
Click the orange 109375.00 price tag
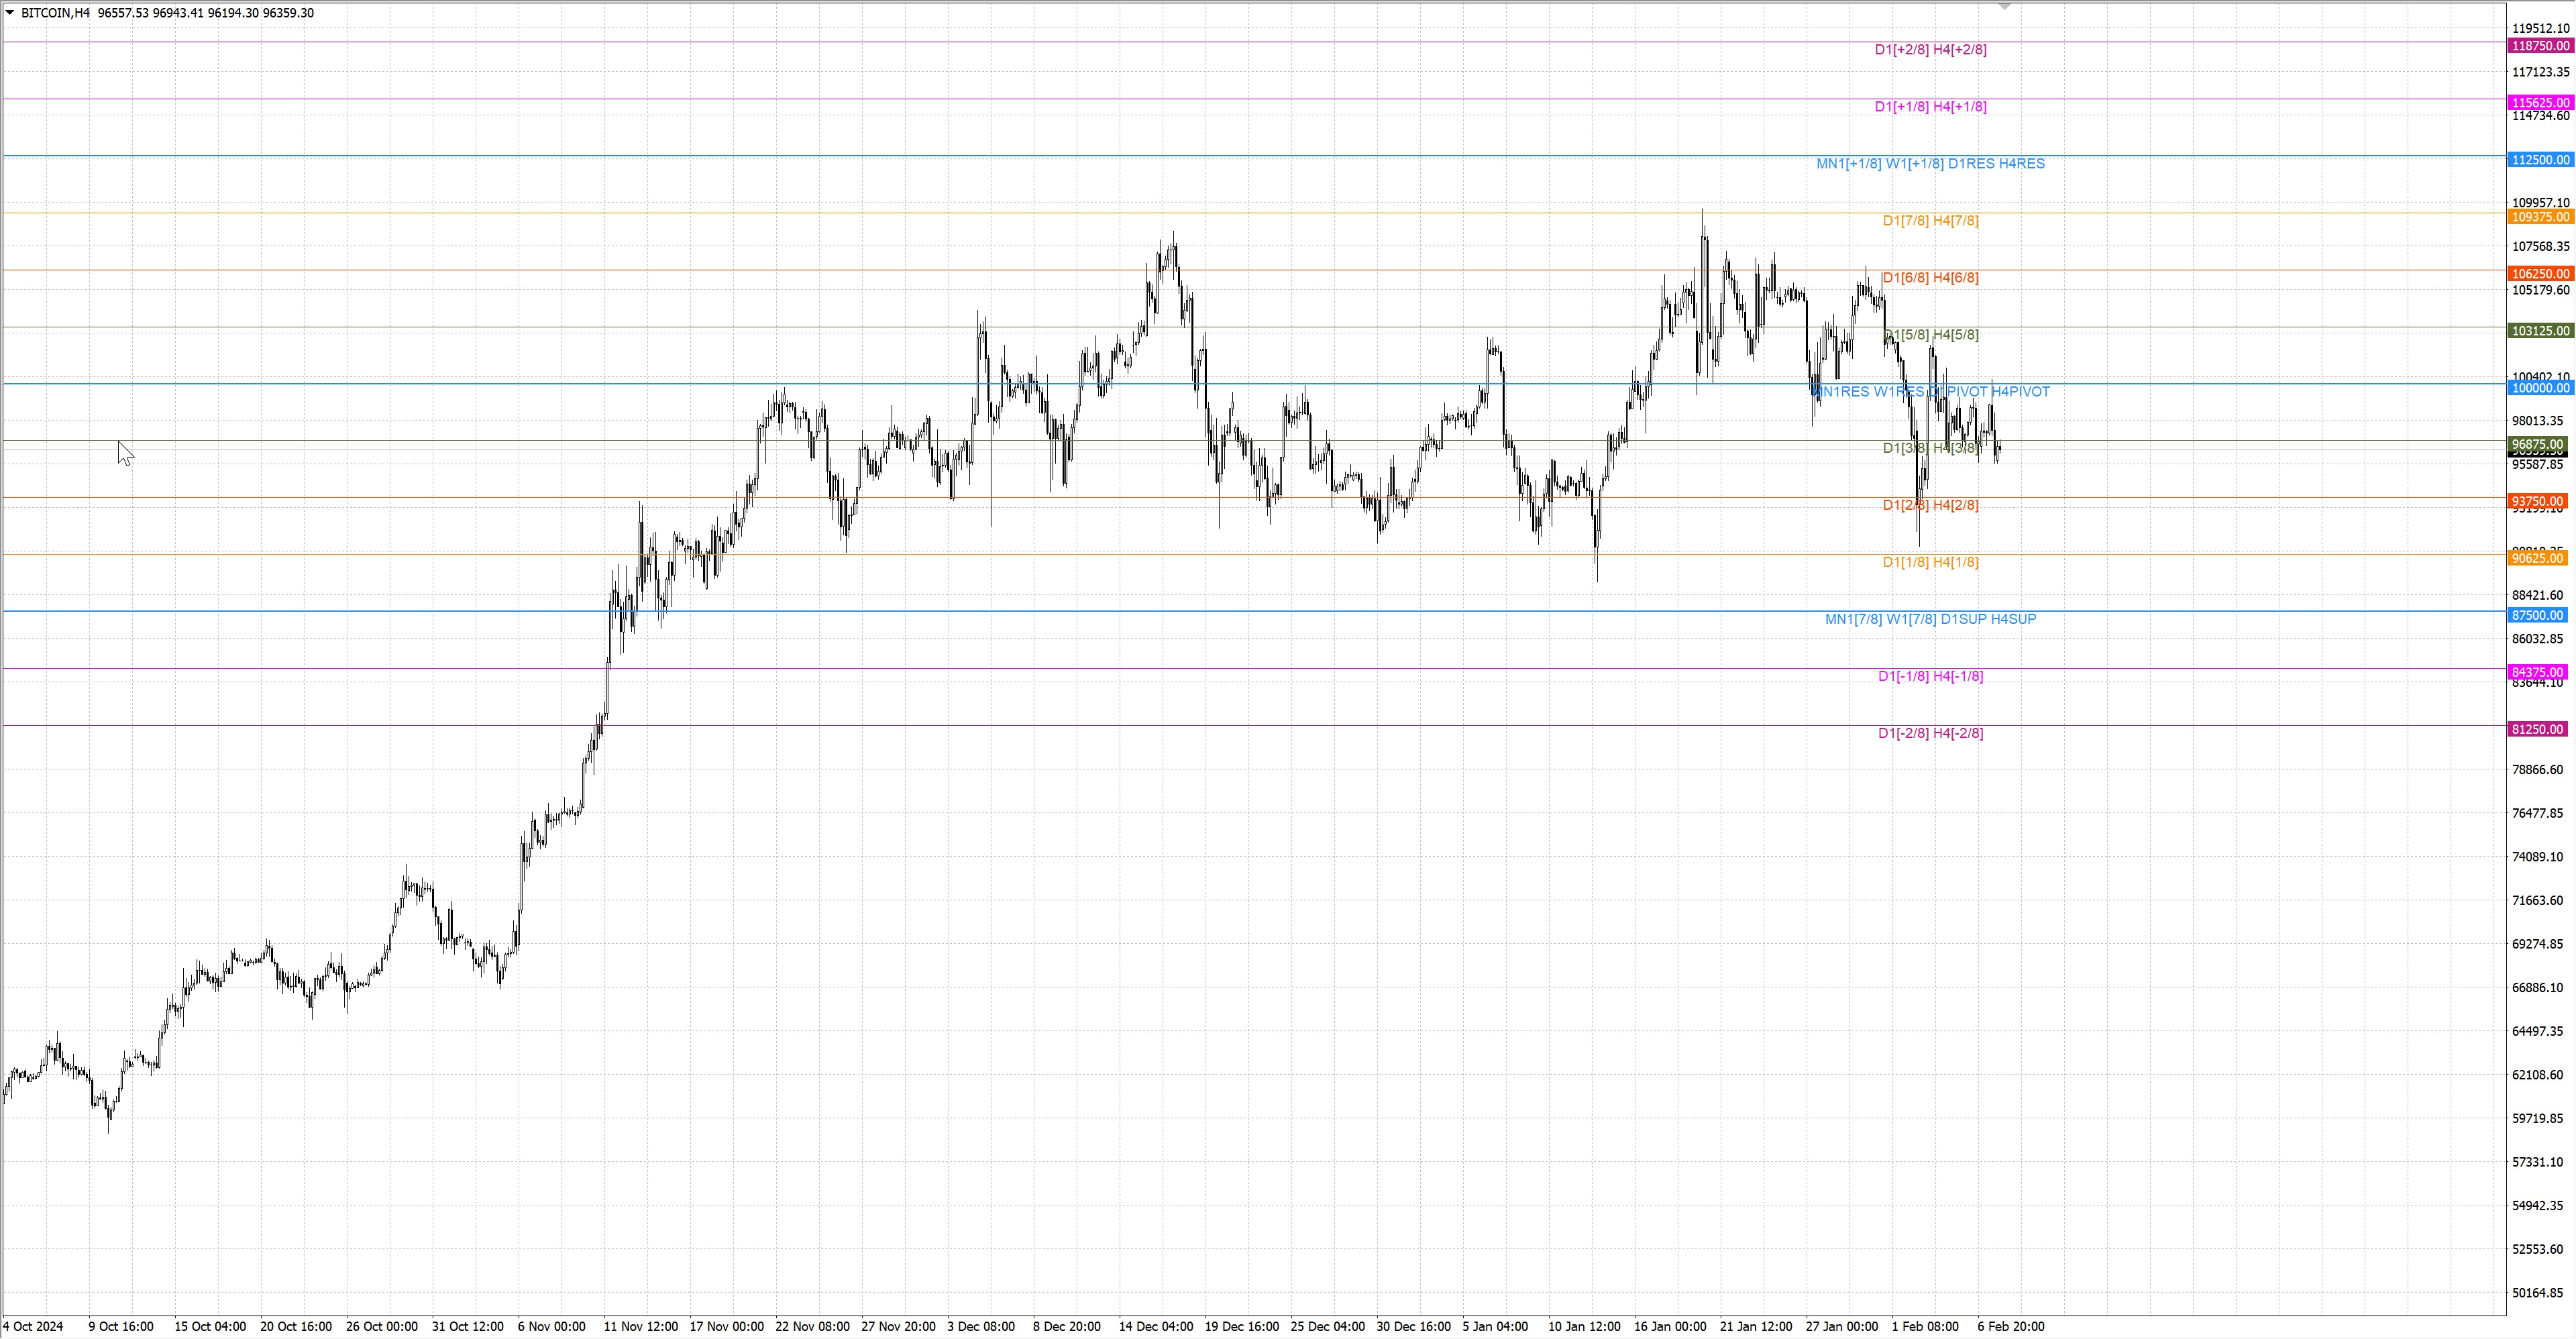coord(2540,217)
